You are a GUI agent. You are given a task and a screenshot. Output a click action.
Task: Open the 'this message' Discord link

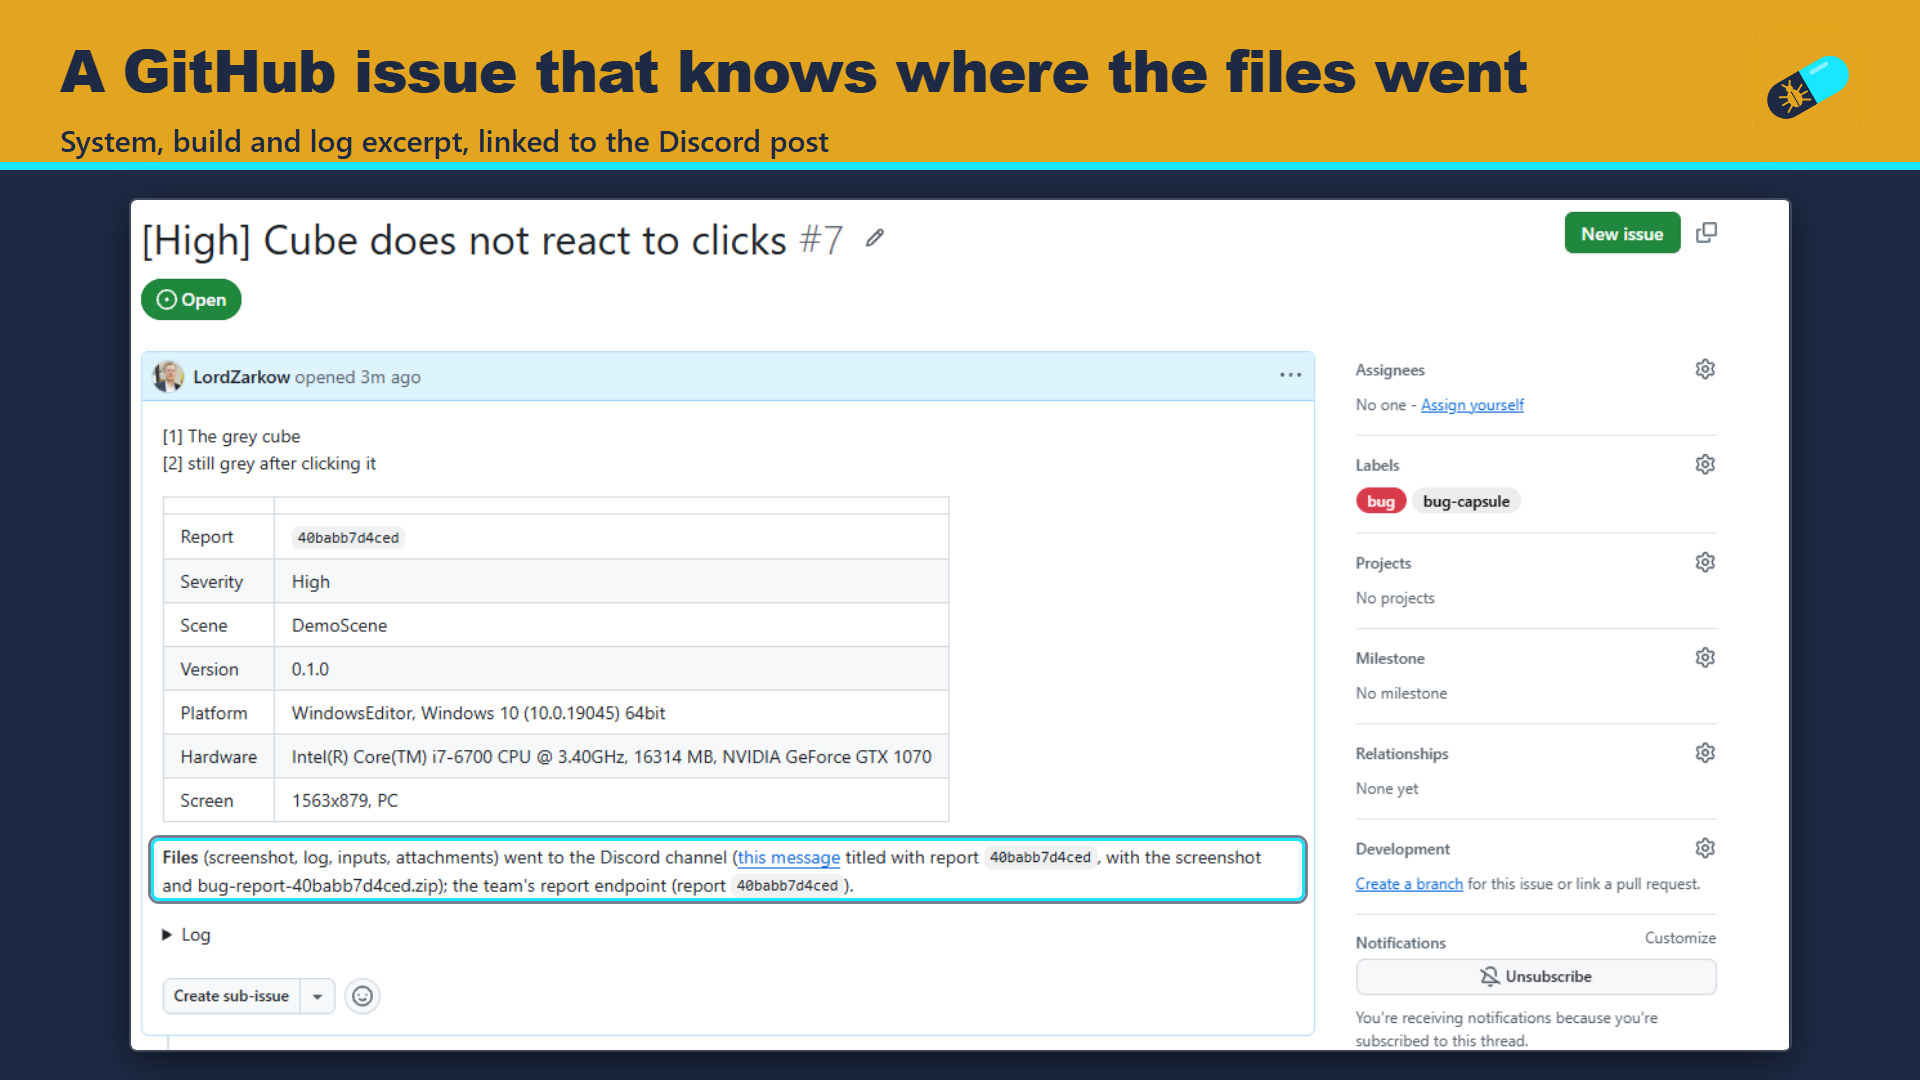click(x=789, y=858)
